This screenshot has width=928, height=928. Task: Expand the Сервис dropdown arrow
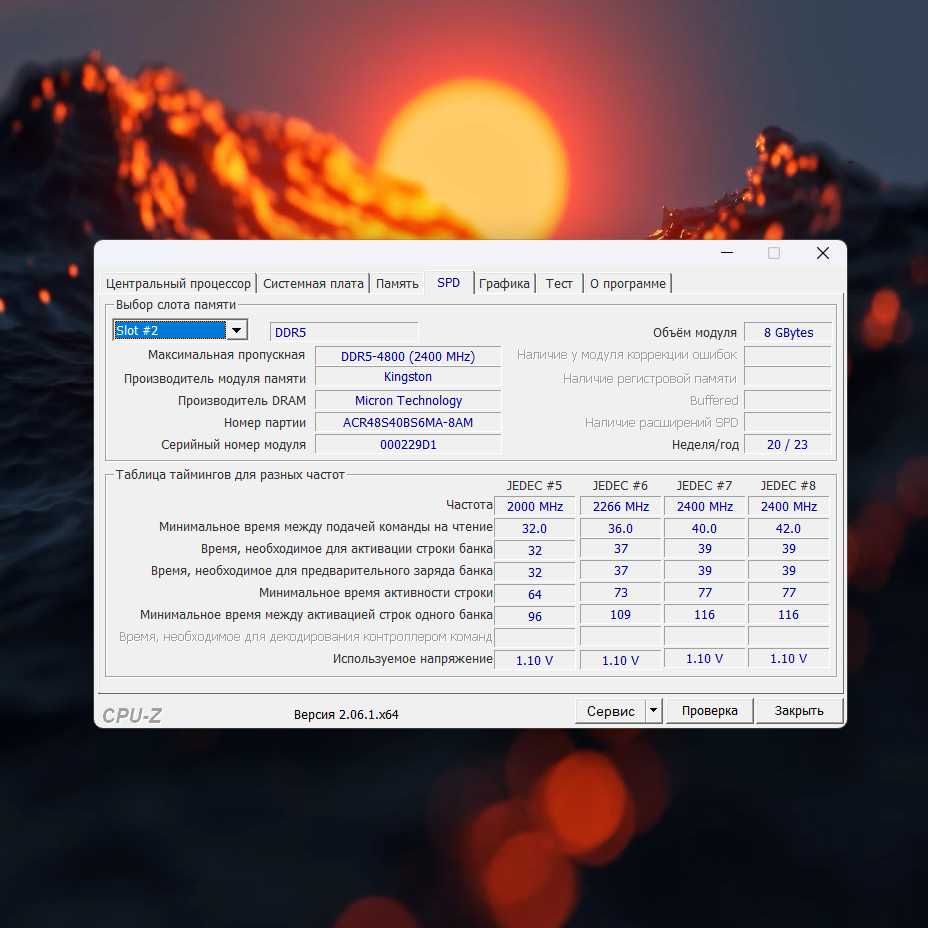(653, 710)
